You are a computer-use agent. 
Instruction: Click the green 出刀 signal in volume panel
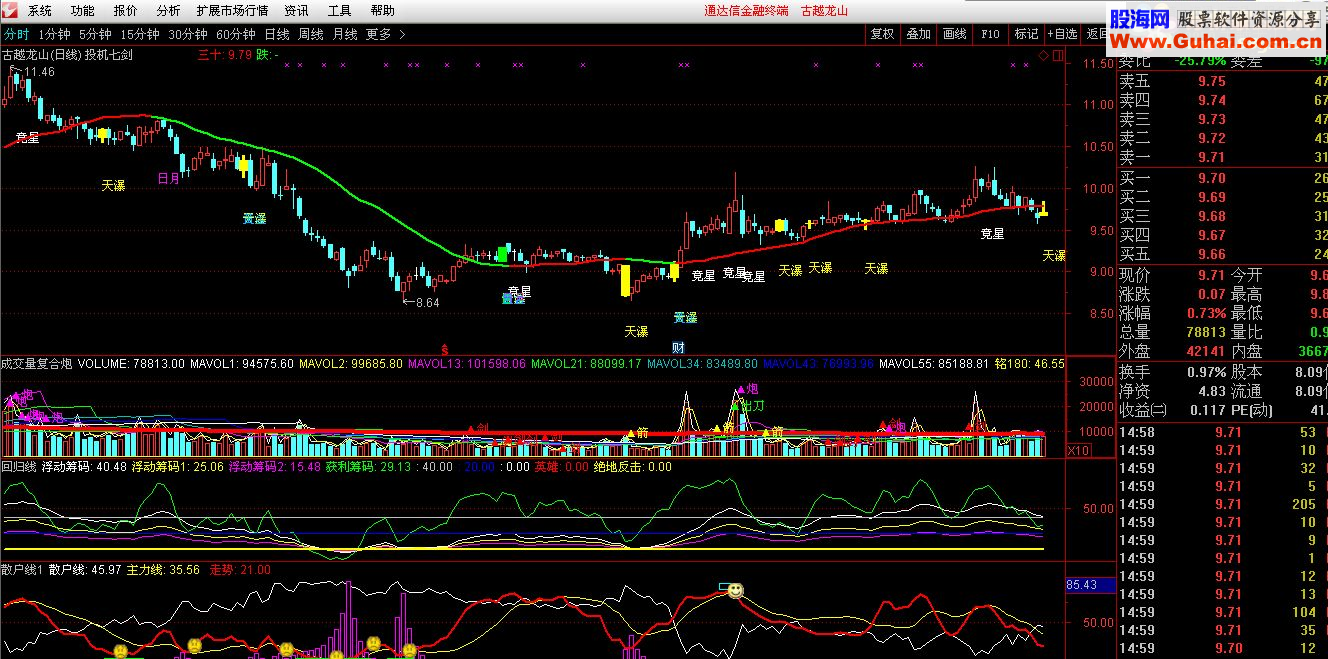pos(748,406)
